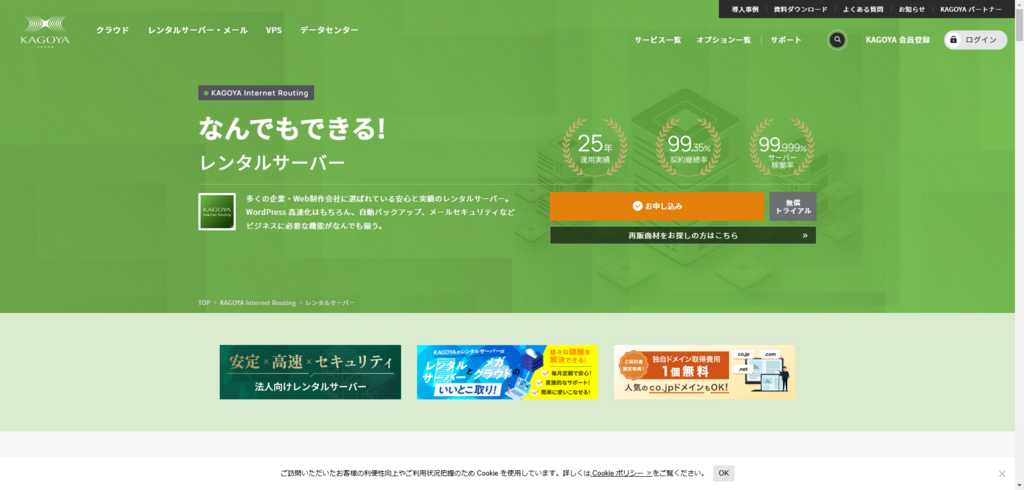The width and height of the screenshot is (1024, 490).
Task: Click the 無償トライアル button
Action: [x=793, y=206]
